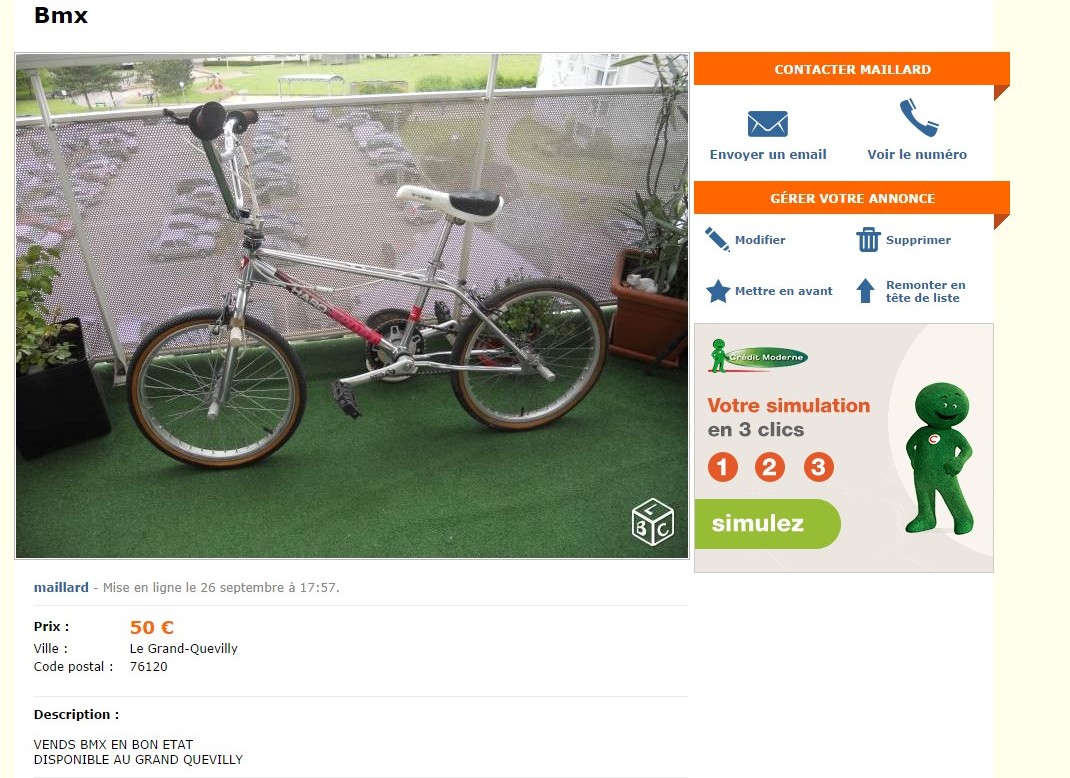Select Mettre en avant option
This screenshot has width=1070, height=778.
pyautogui.click(x=783, y=291)
